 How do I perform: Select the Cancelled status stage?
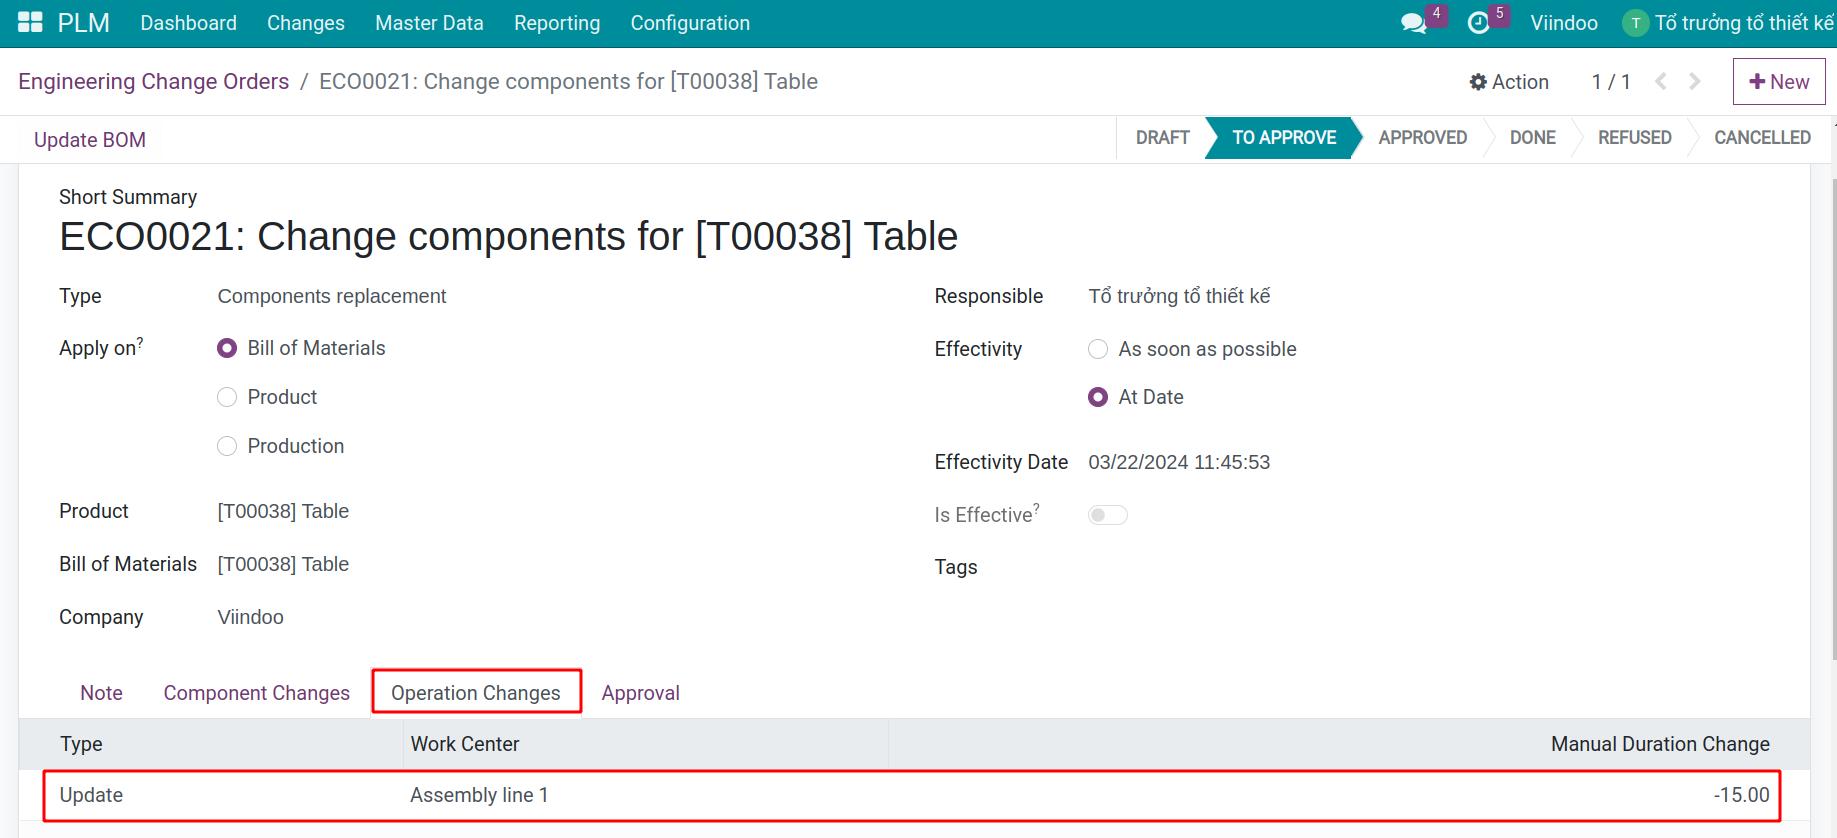[1763, 138]
